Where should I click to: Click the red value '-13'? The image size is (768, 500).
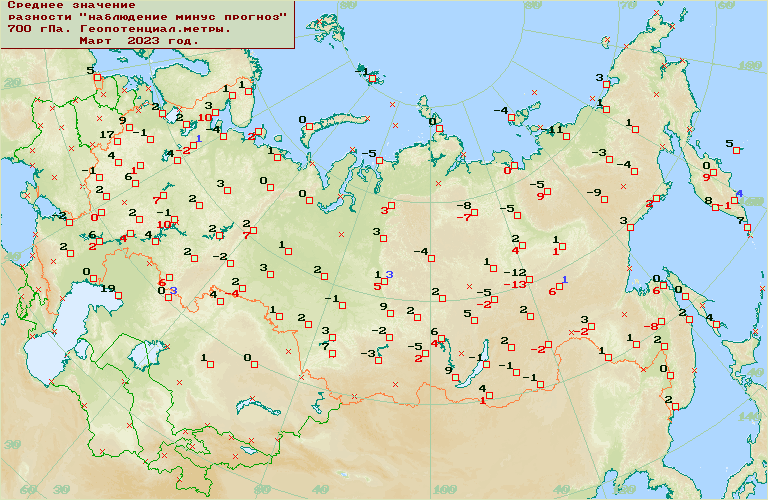515,285
